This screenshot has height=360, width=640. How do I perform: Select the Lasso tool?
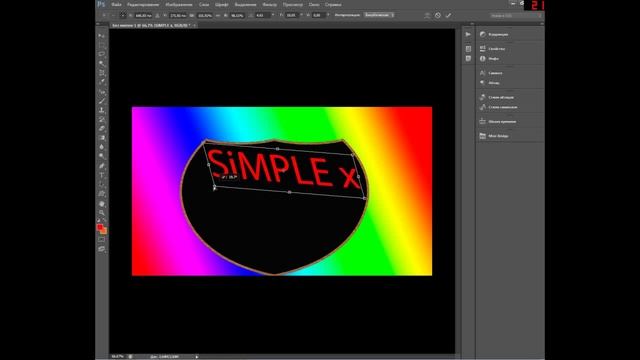coord(101,54)
